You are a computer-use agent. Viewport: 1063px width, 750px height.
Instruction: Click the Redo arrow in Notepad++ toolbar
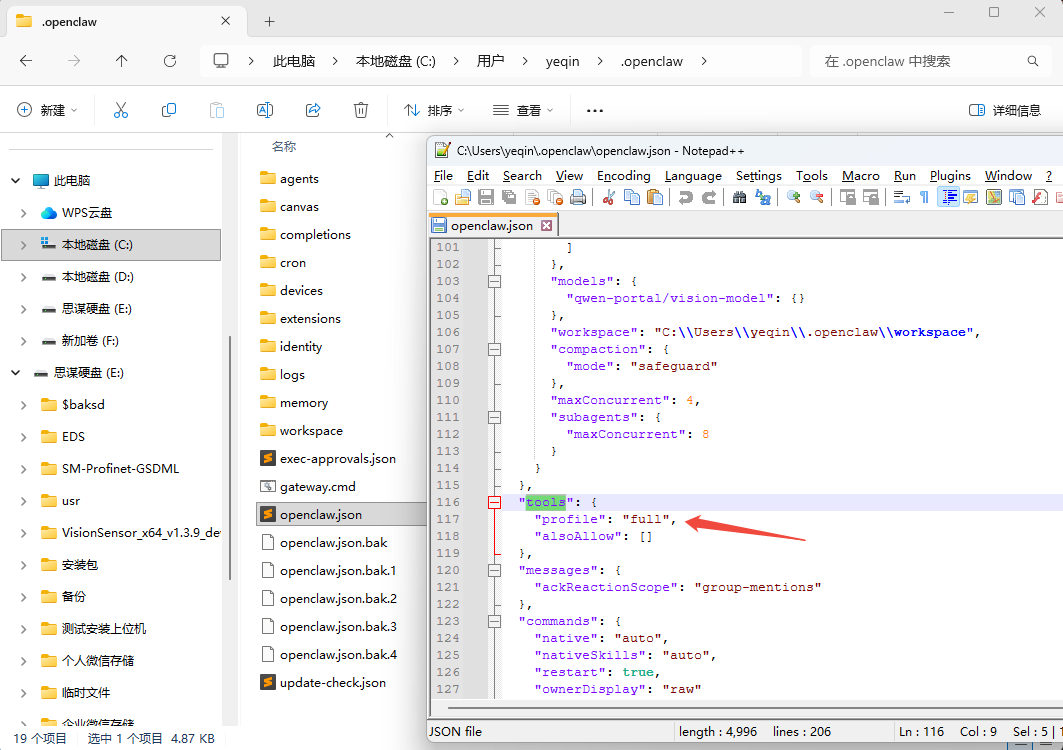click(x=708, y=197)
